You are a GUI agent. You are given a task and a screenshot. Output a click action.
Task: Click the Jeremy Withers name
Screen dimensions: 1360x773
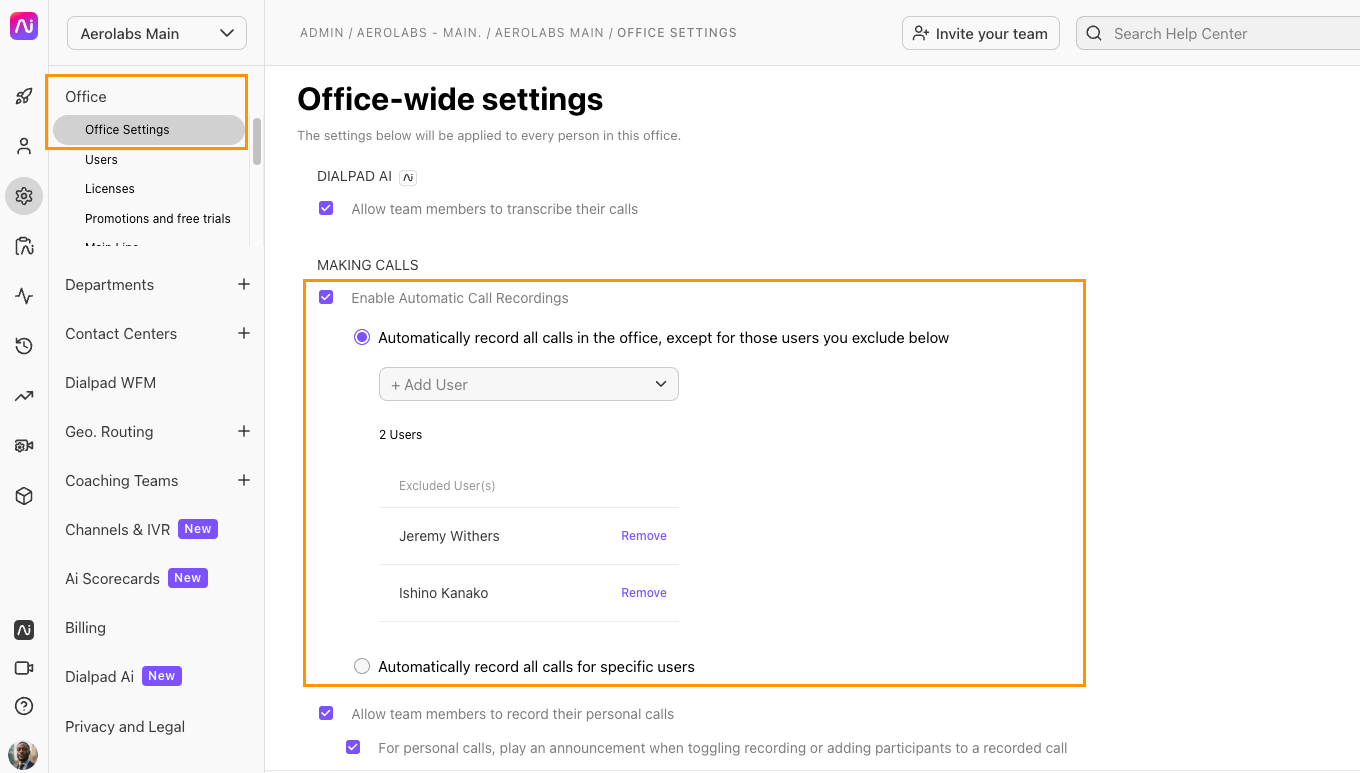coord(449,536)
